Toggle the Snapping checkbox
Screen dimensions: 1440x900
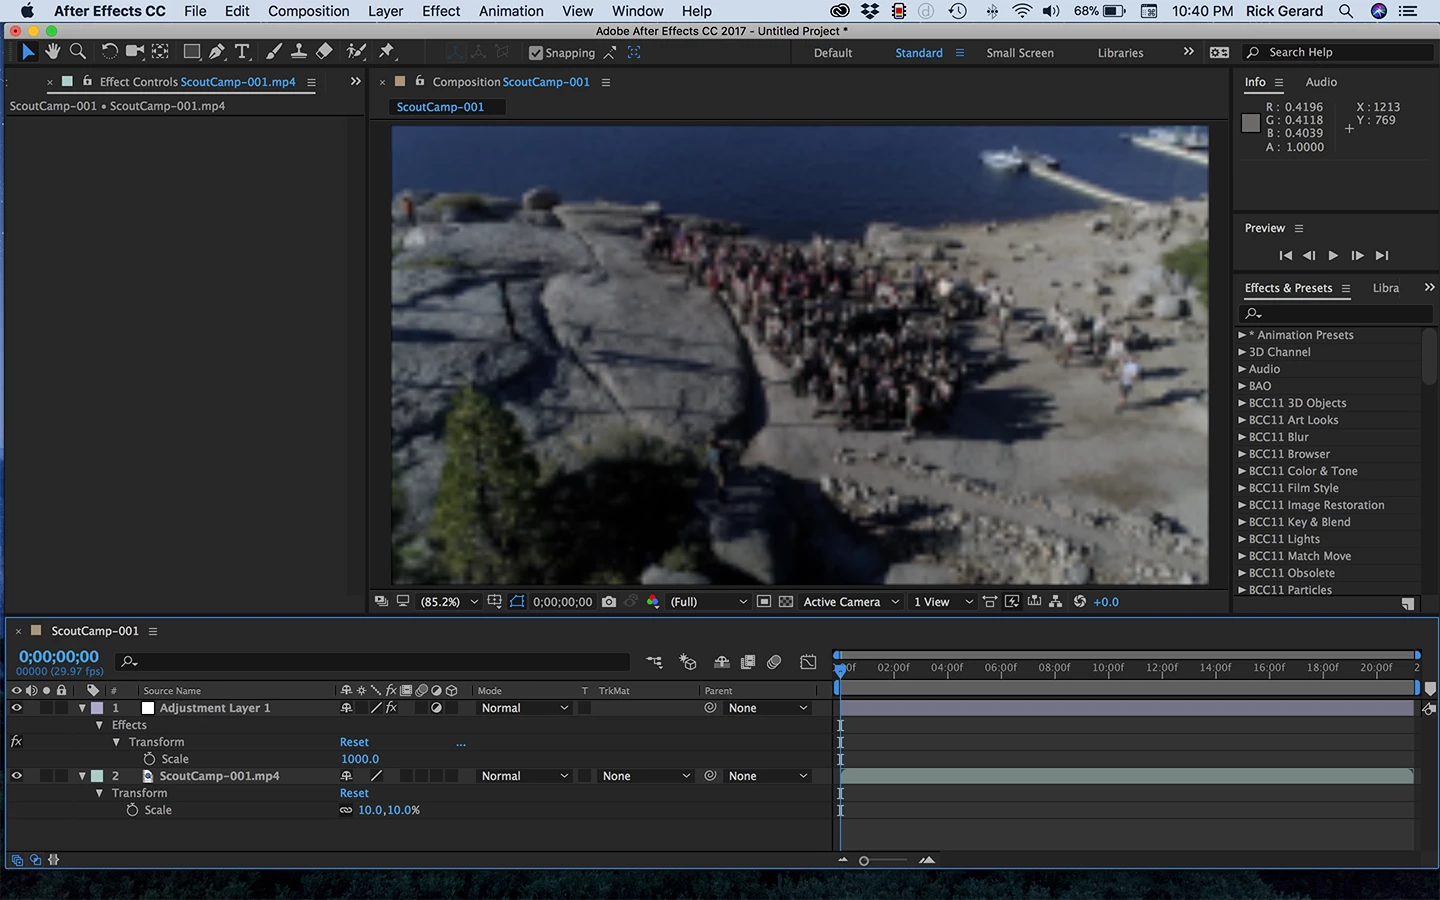[x=536, y=53]
